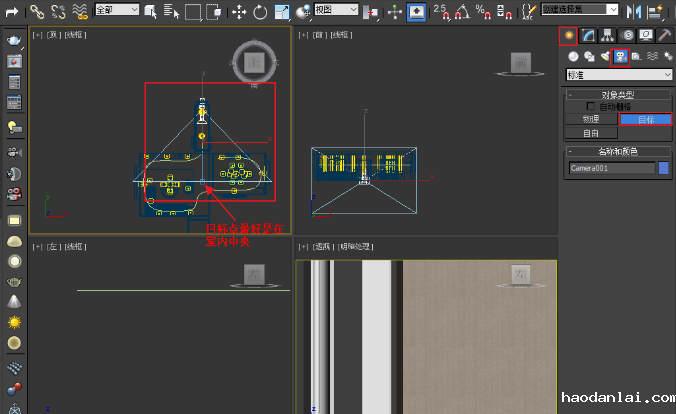
Task: Activate the Select and Scale tool
Action: pyautogui.click(x=282, y=12)
